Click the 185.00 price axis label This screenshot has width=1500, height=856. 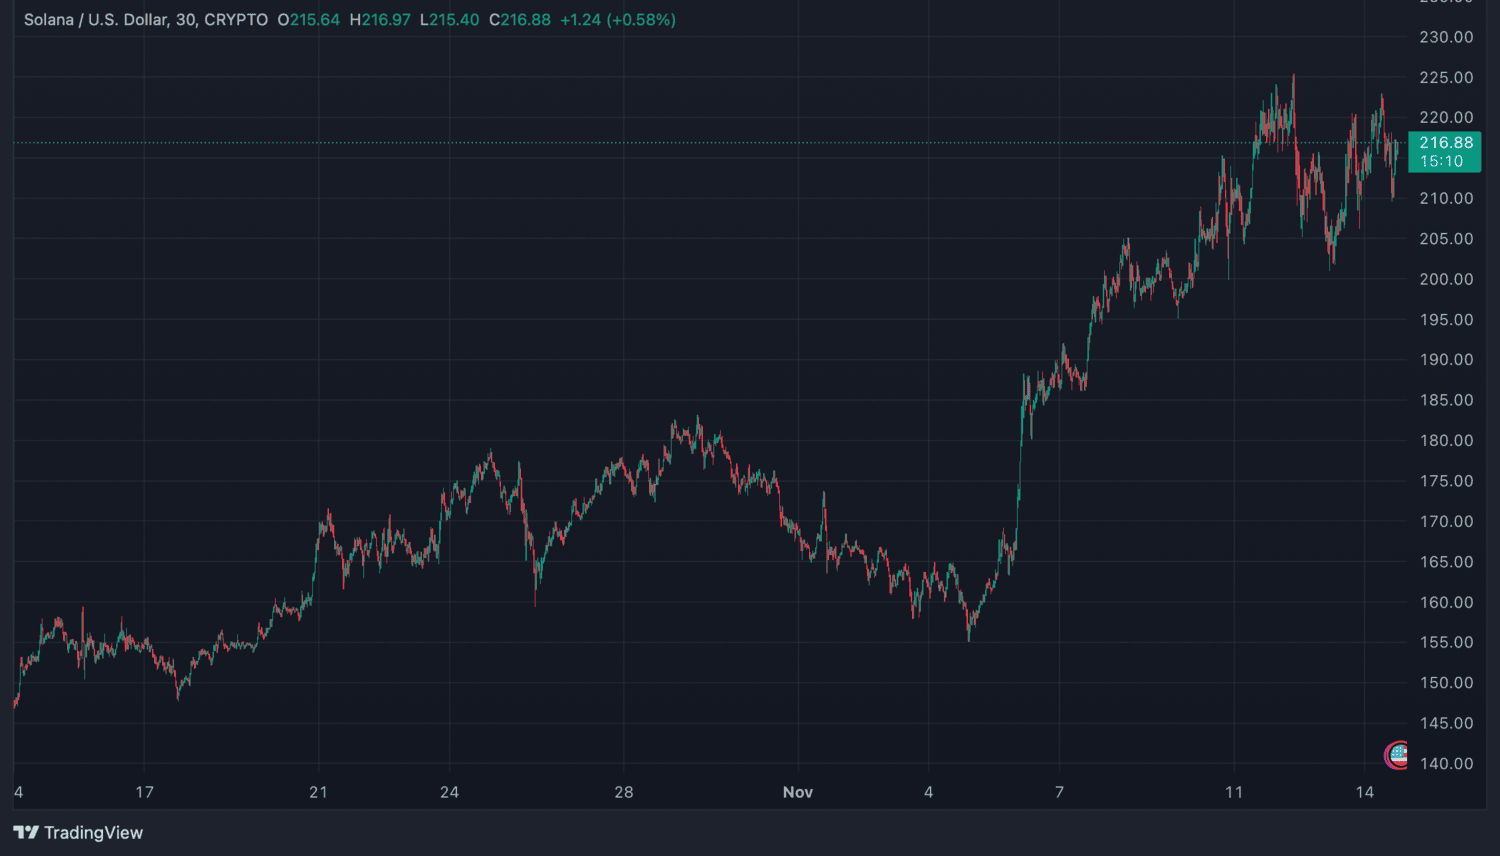pyautogui.click(x=1446, y=400)
